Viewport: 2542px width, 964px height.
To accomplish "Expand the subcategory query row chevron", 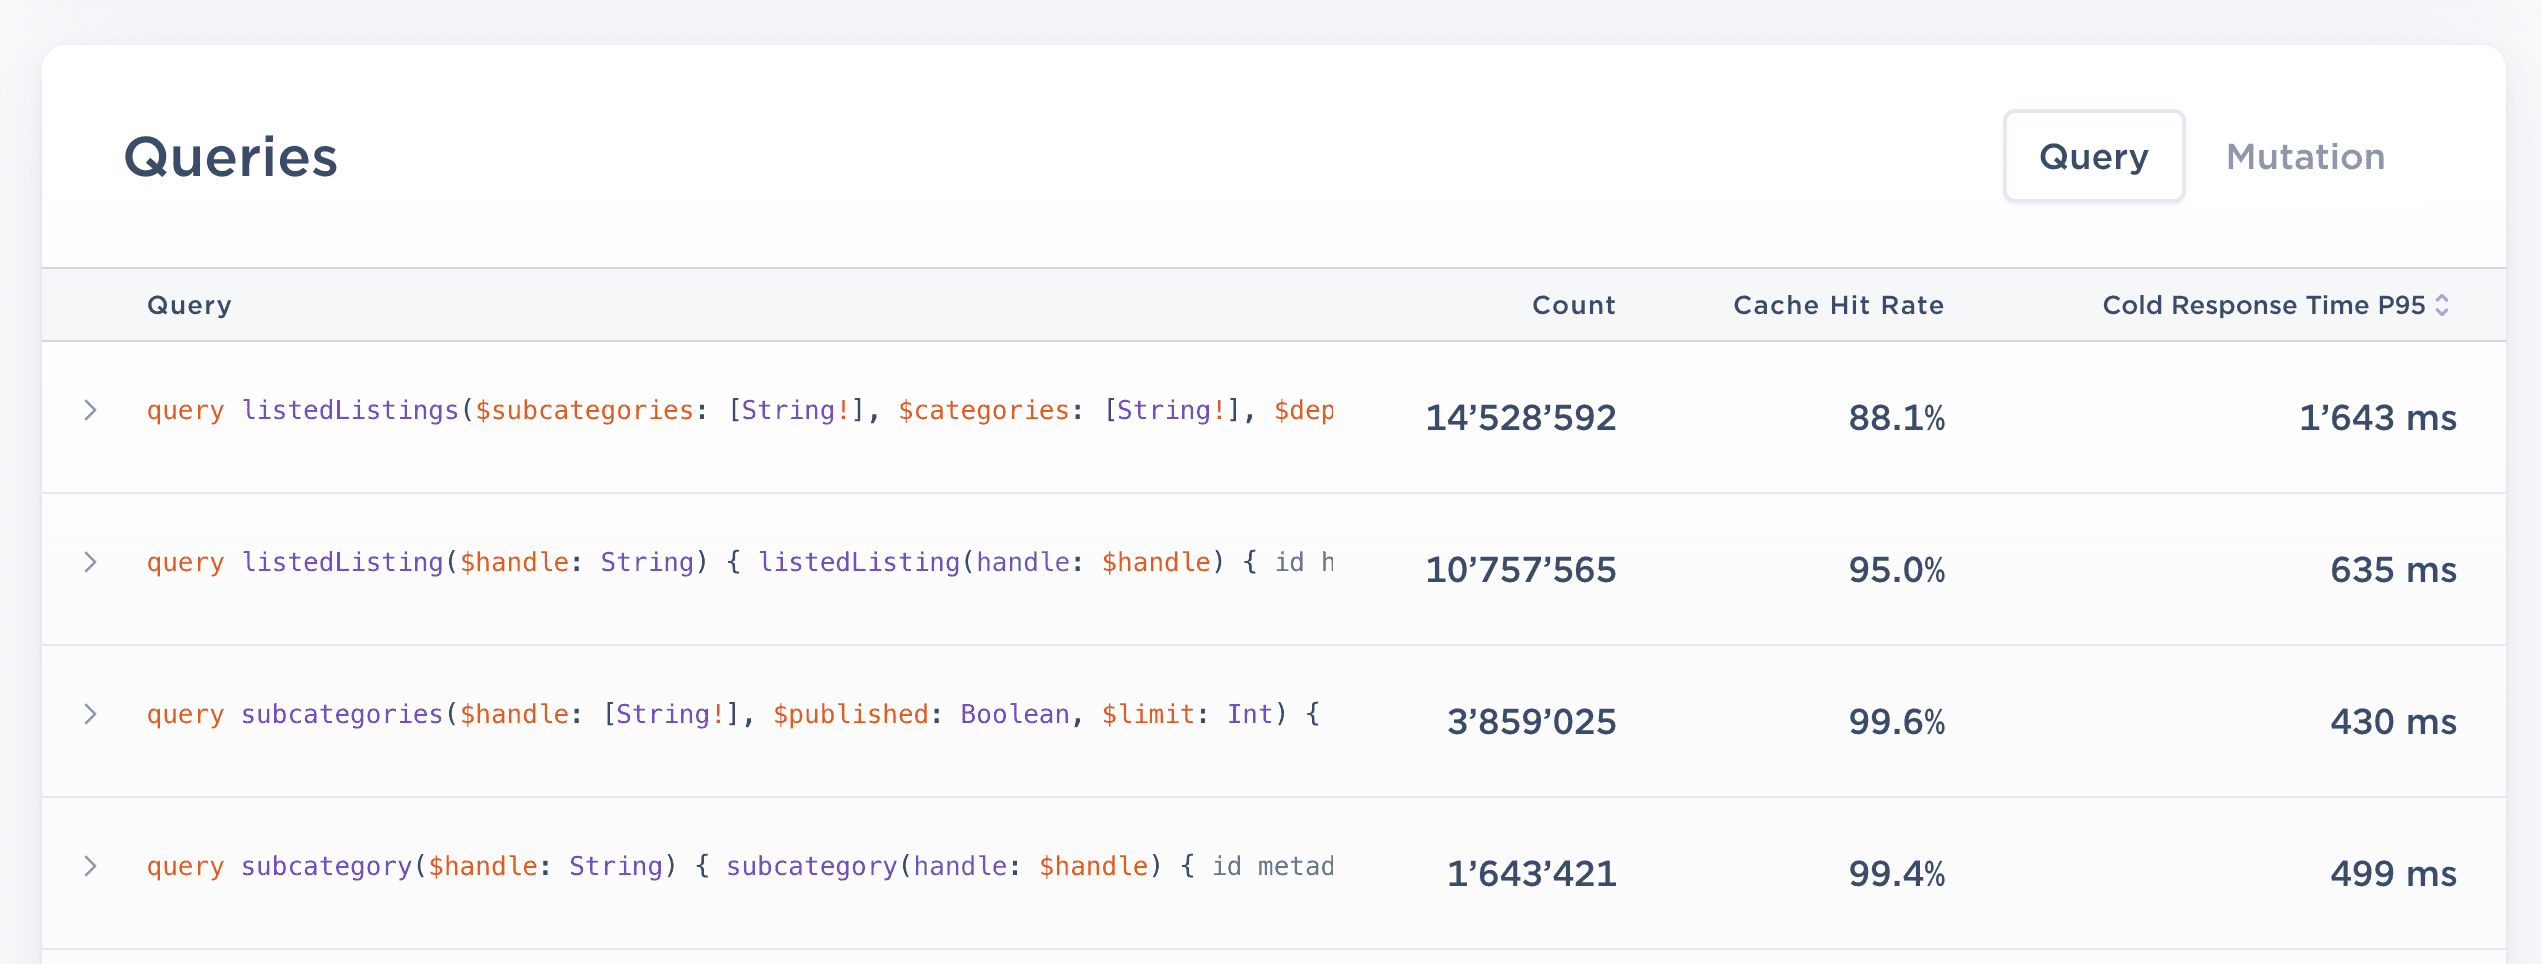I will click(x=92, y=866).
